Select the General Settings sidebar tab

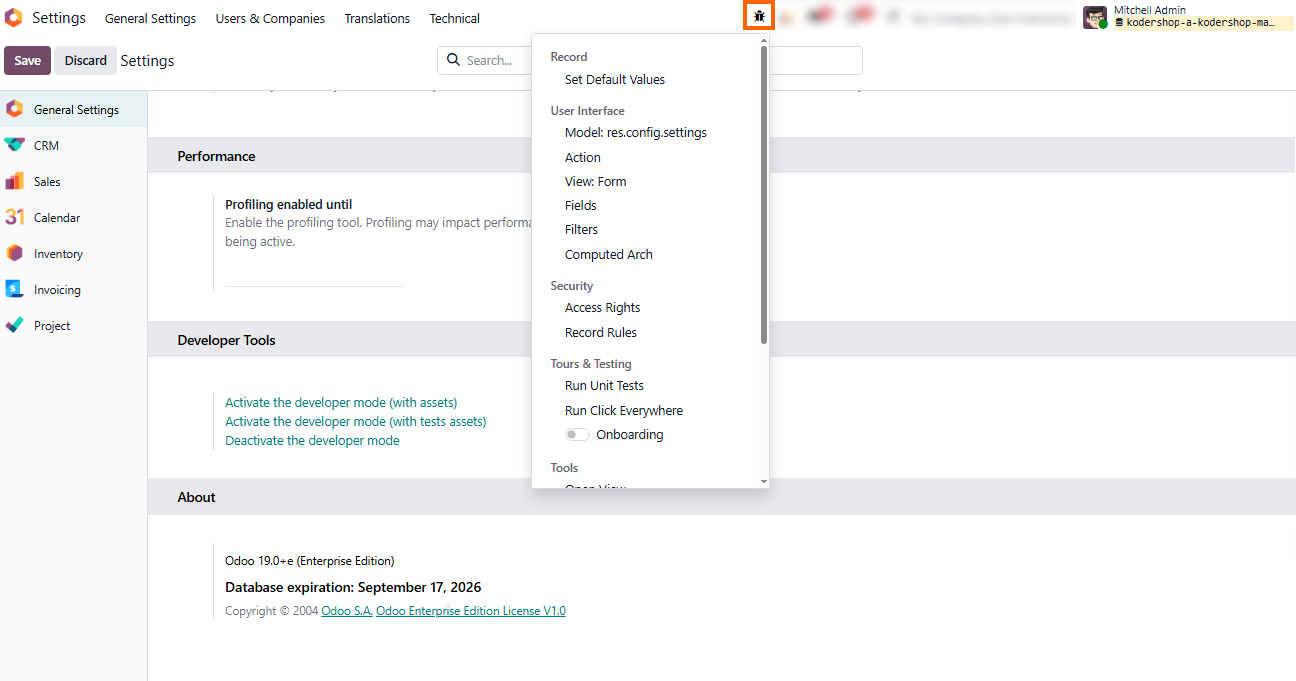(74, 110)
